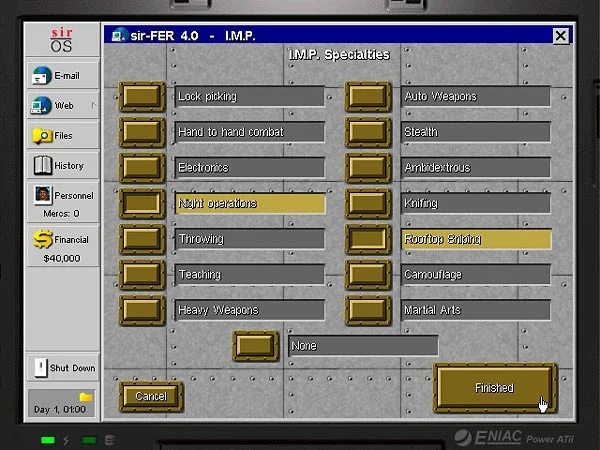The image size is (600, 450).
Task: Open the History book icon
Action: click(x=43, y=165)
